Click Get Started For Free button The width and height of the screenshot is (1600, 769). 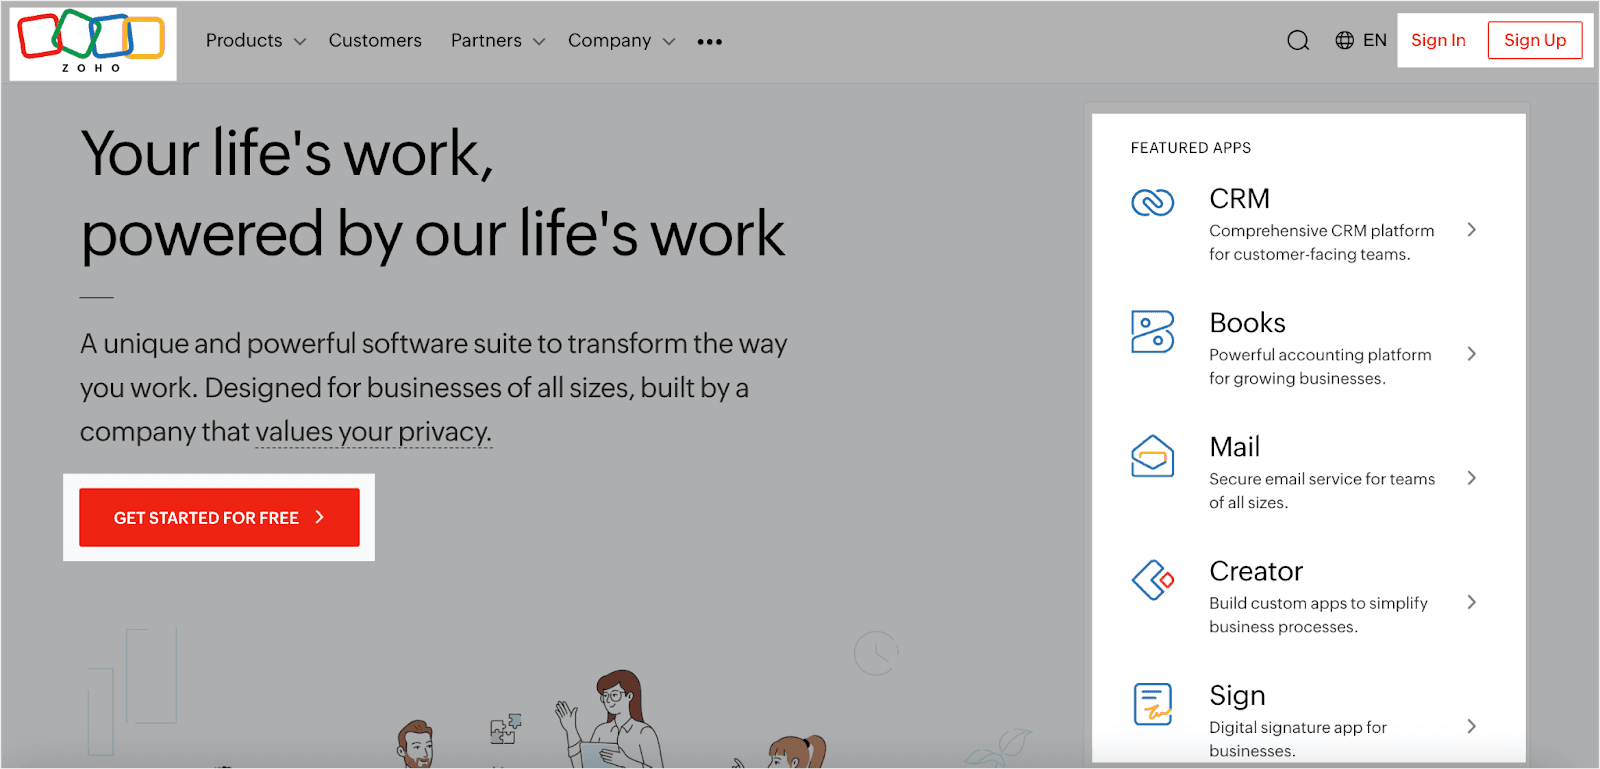click(219, 517)
